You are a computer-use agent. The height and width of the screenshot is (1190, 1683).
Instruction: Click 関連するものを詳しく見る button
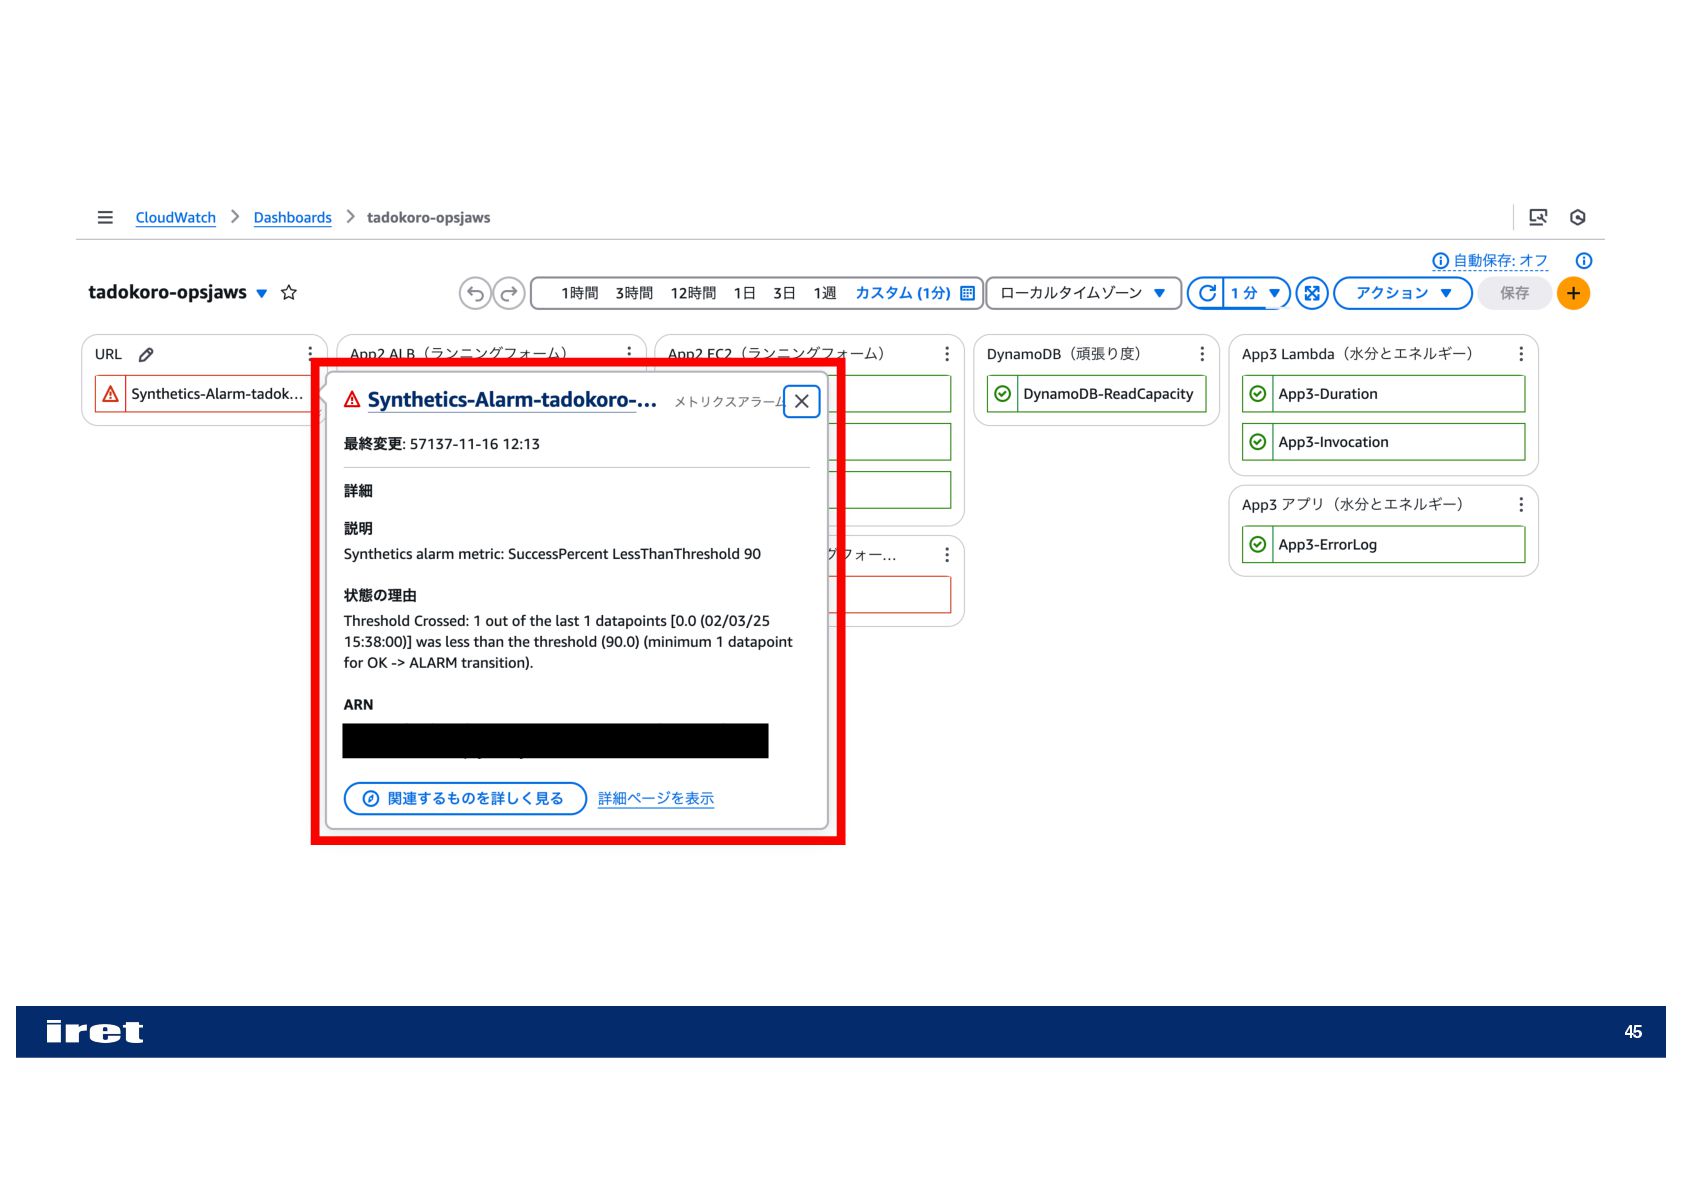pos(465,798)
